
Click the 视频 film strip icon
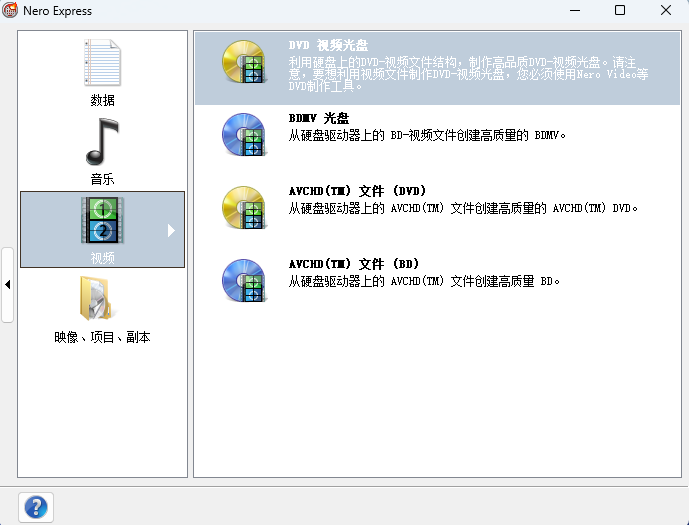(102, 221)
